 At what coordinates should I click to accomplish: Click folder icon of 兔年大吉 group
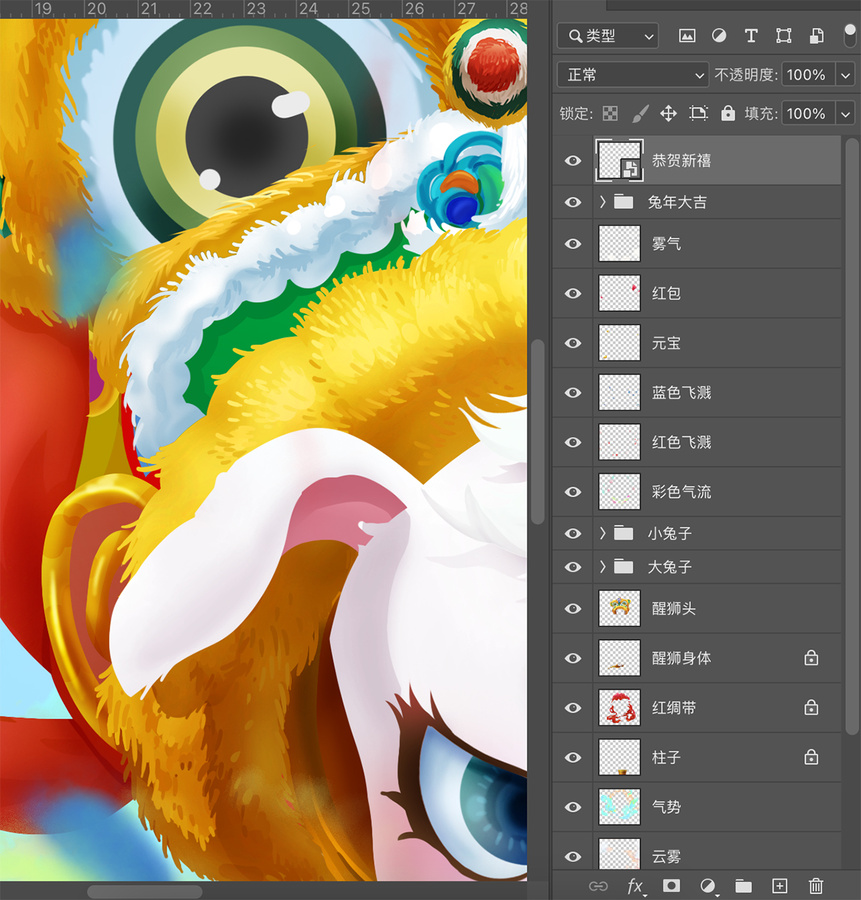(623, 202)
